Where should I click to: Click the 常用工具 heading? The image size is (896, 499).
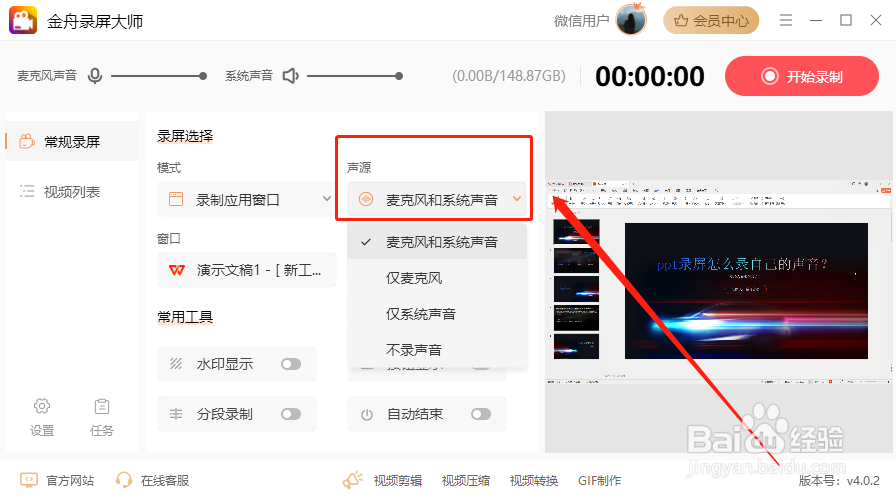(x=185, y=317)
